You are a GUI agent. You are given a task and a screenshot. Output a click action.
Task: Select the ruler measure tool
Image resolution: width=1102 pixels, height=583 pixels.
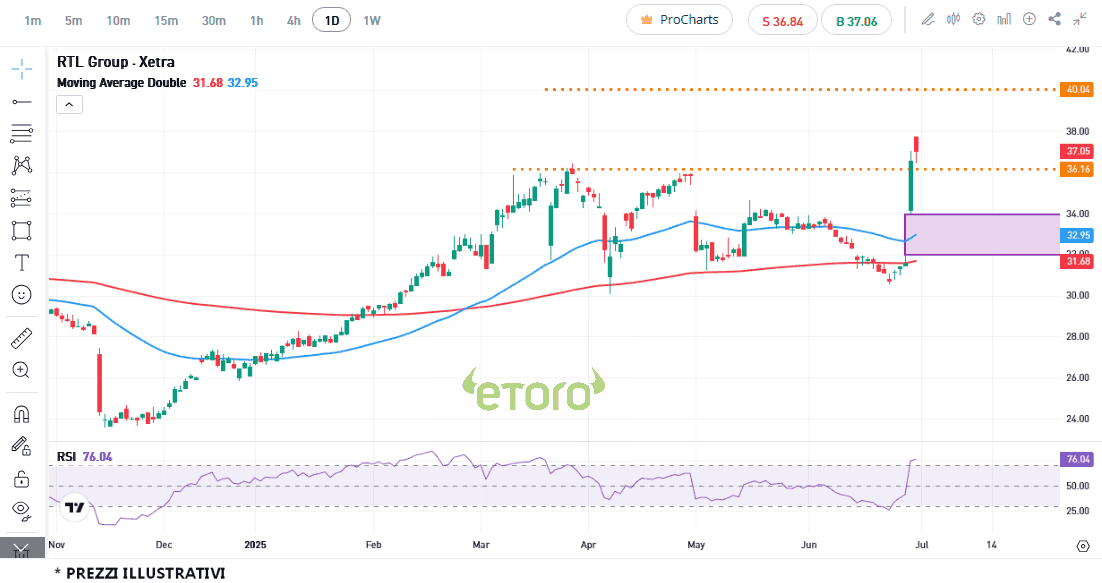click(21, 338)
